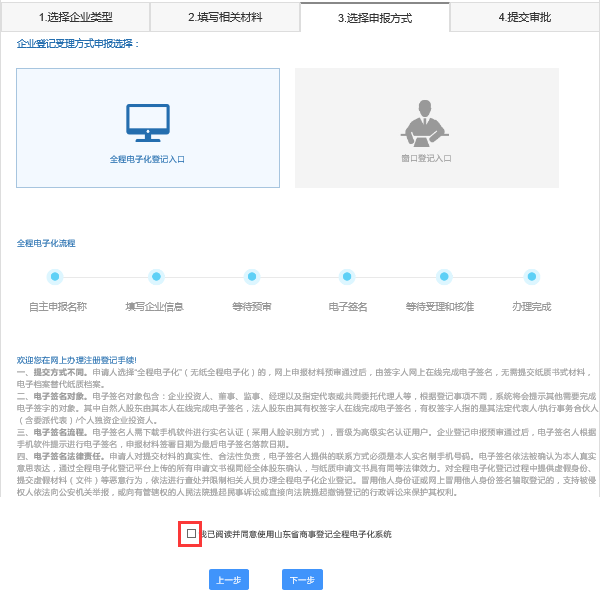
Task: Click the 等待预审 step label
Action: [x=252, y=307]
